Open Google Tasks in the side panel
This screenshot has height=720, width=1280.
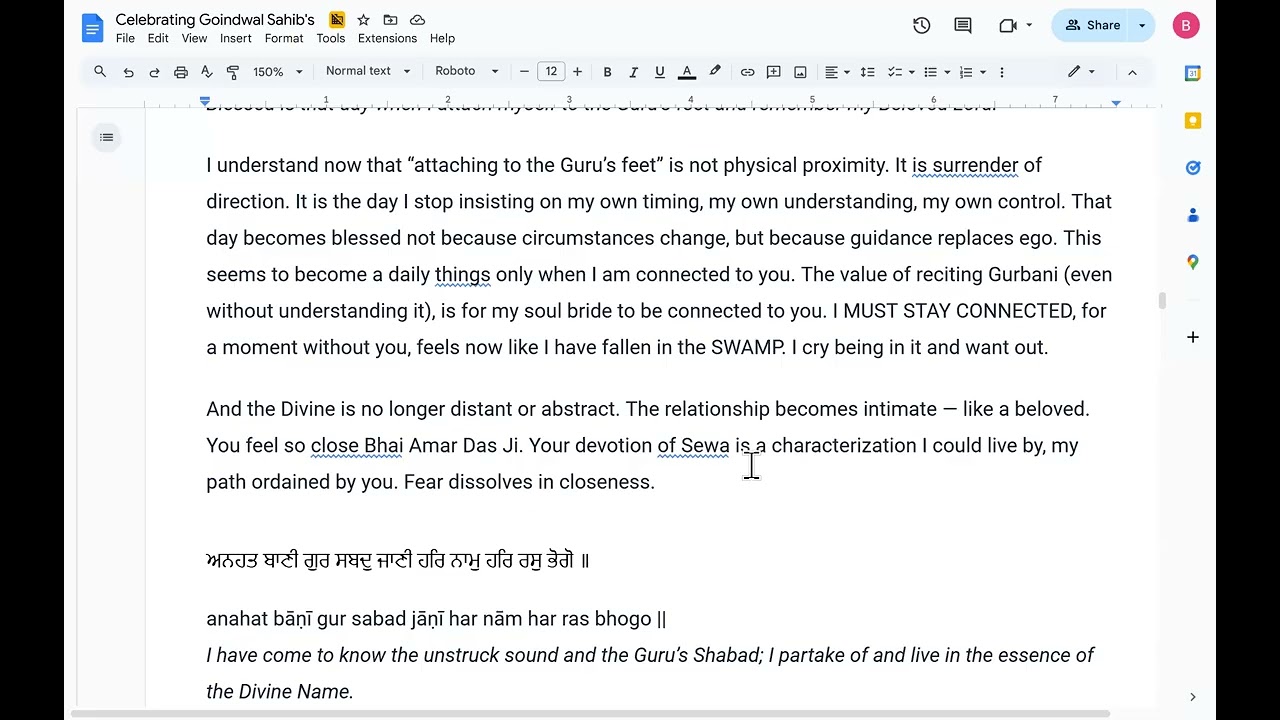tap(1193, 168)
